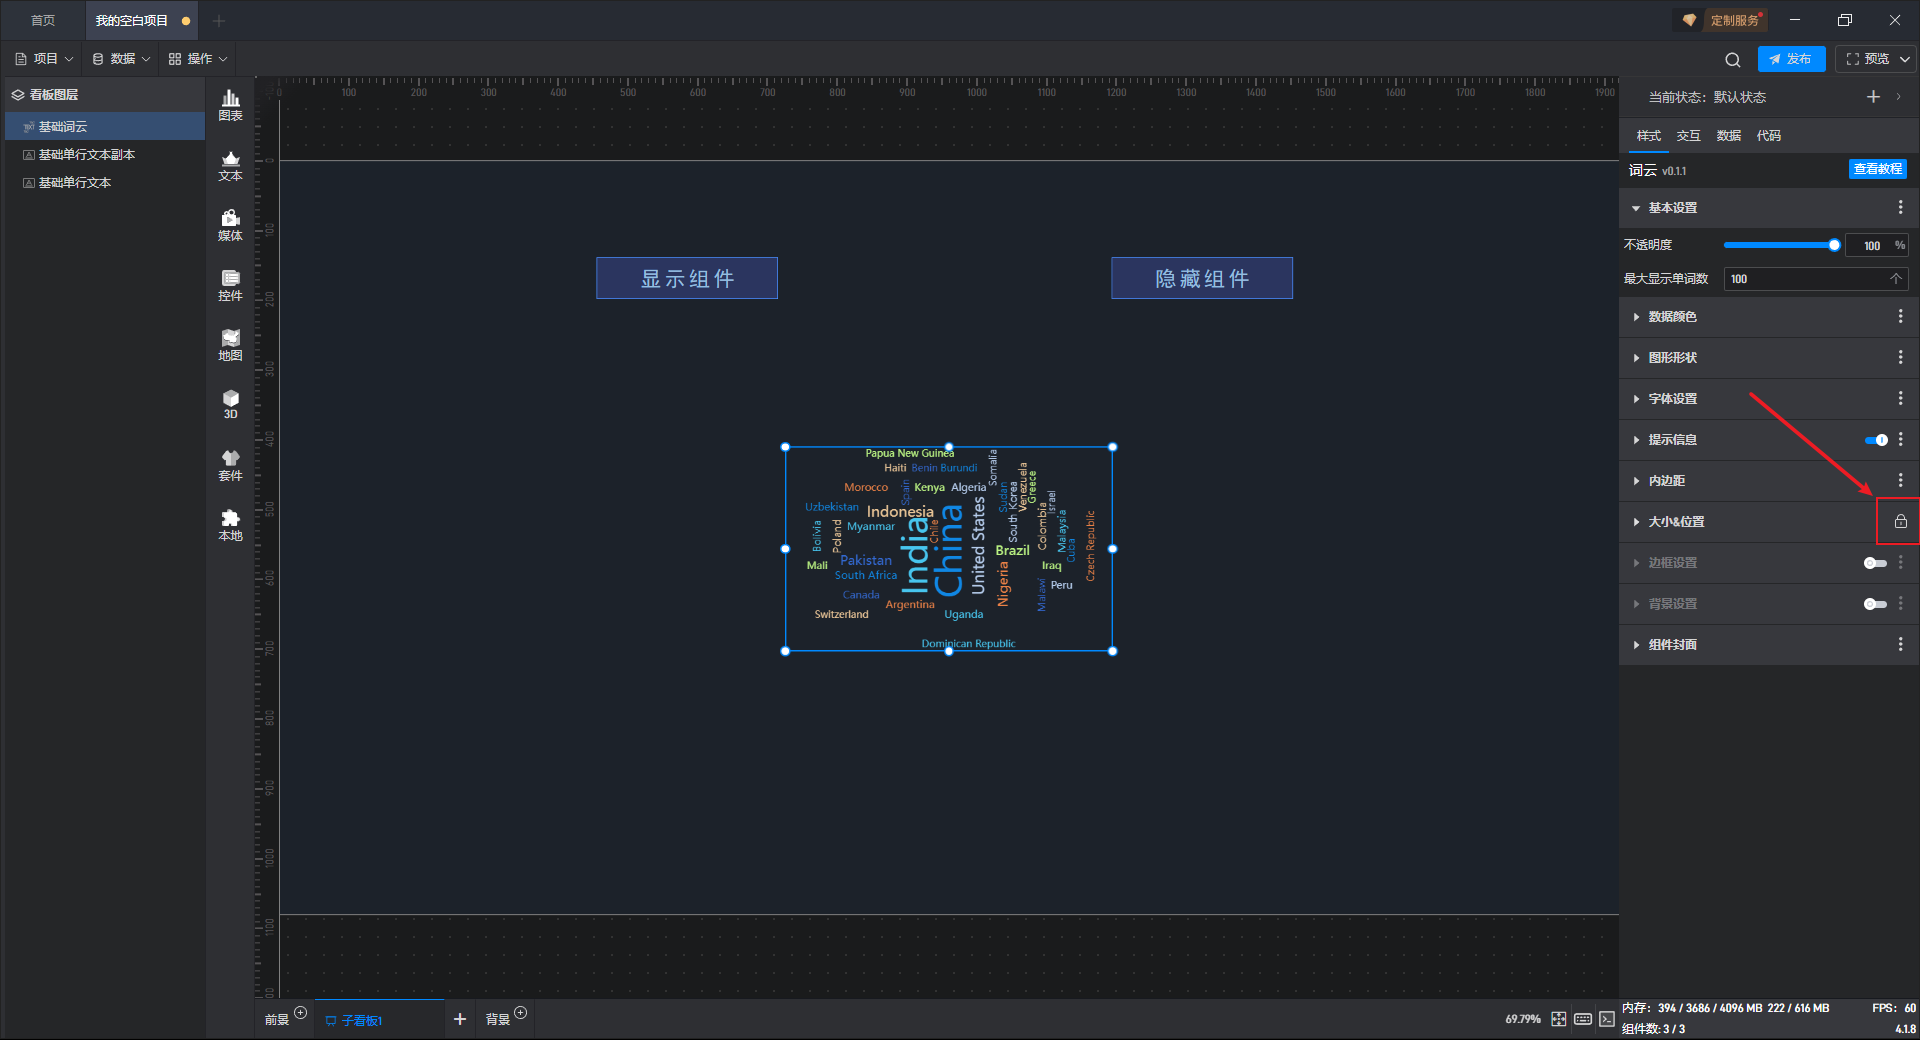Enable the 背景设置 background switch
The width and height of the screenshot is (1920, 1040).
point(1875,604)
